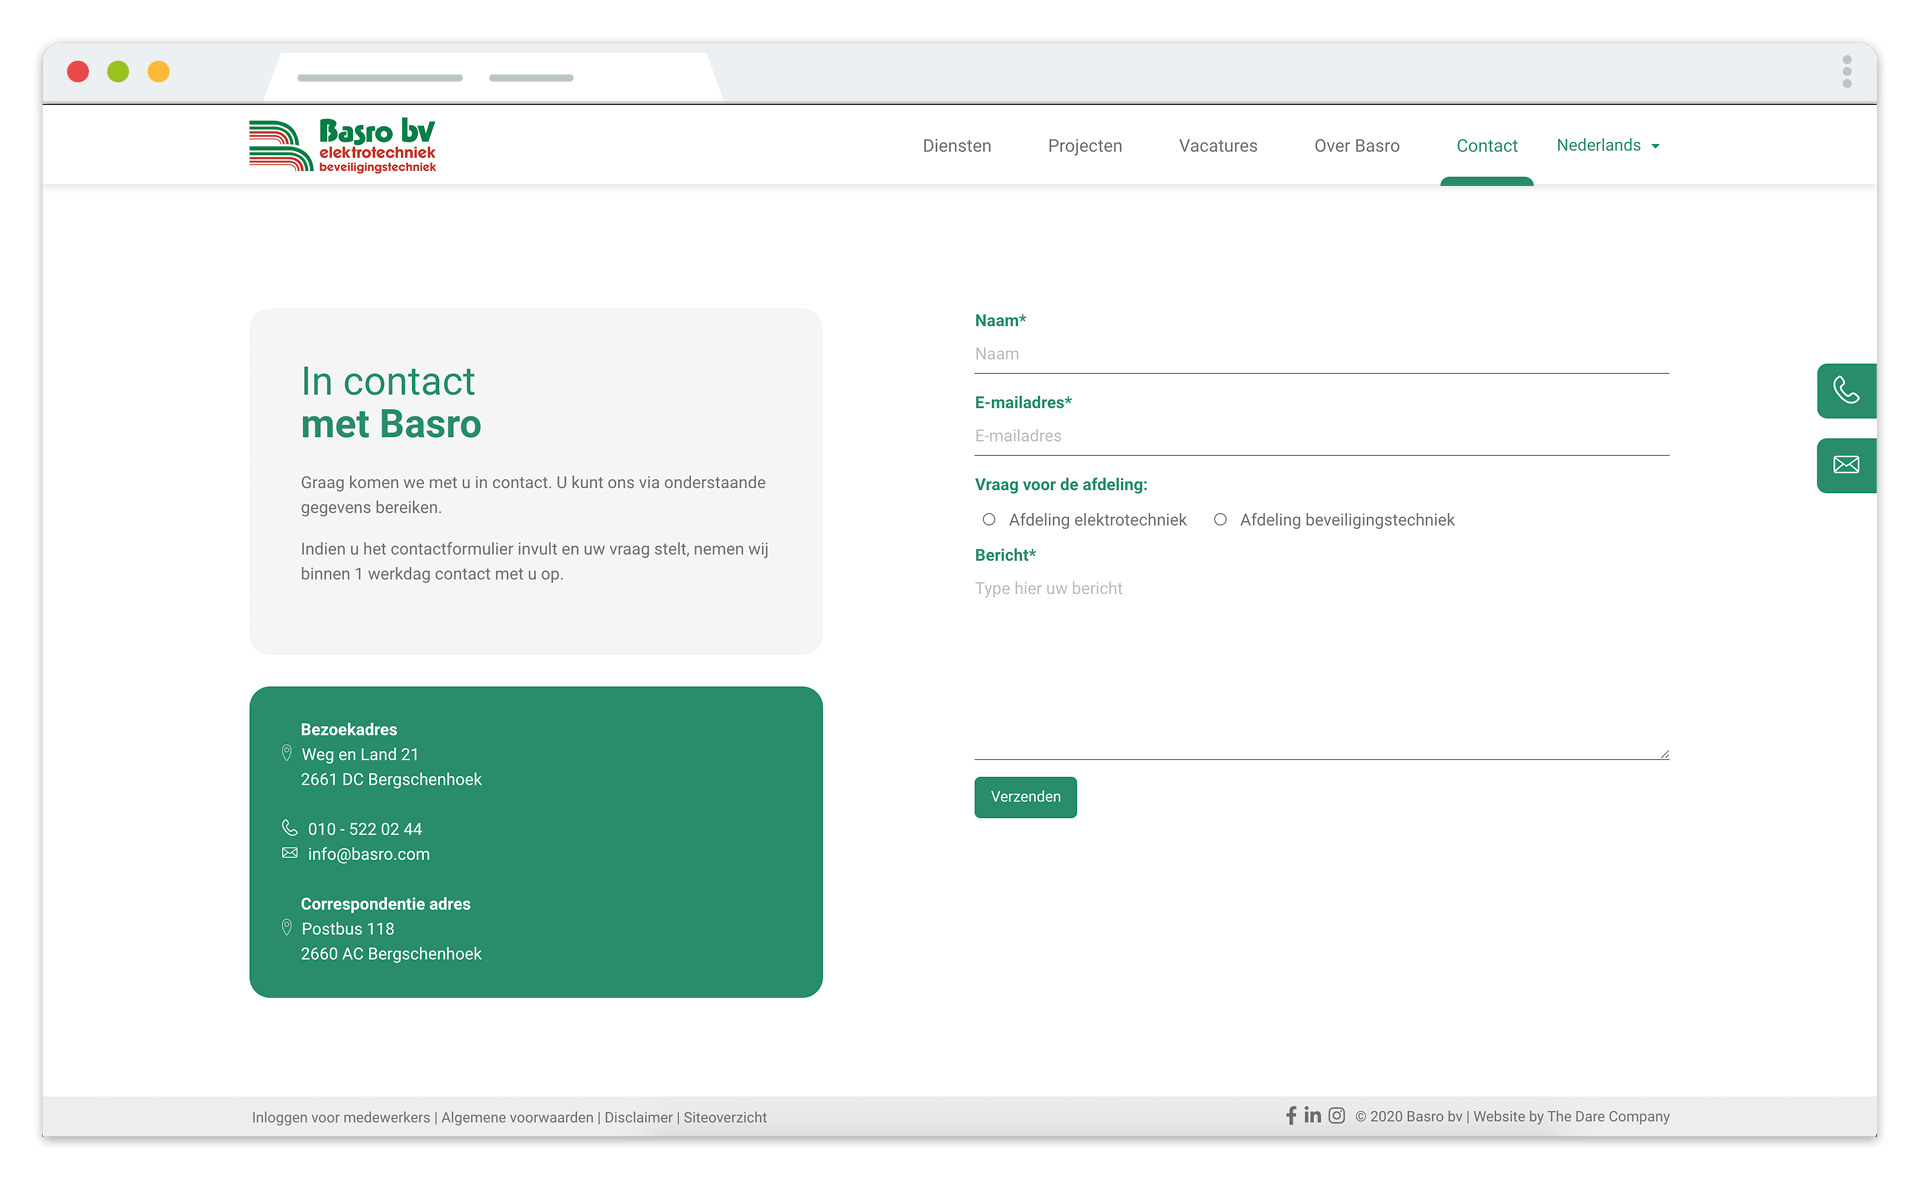Expand the Nederlands language dropdown
Image resolution: width=1920 pixels, height=1180 pixels.
coord(1609,146)
